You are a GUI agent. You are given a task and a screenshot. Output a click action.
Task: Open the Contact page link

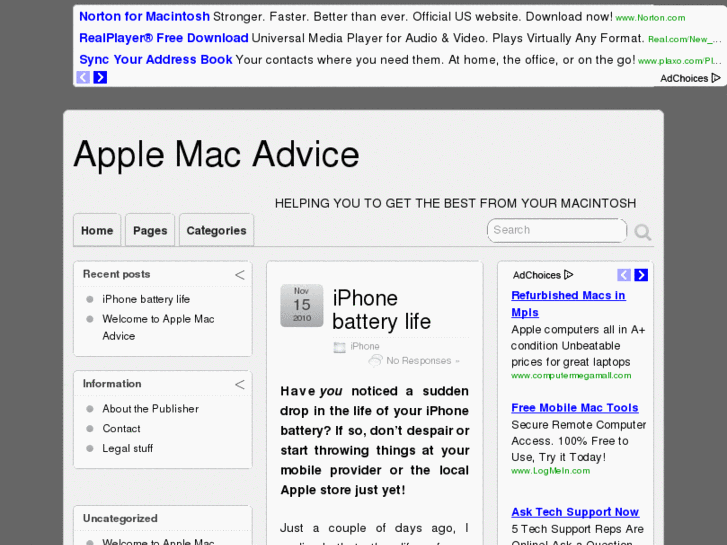[x=121, y=429]
